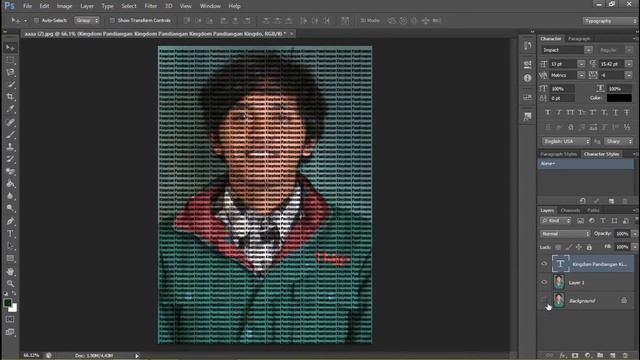
Task: Open the font style Regular dropdown
Action: (629, 50)
